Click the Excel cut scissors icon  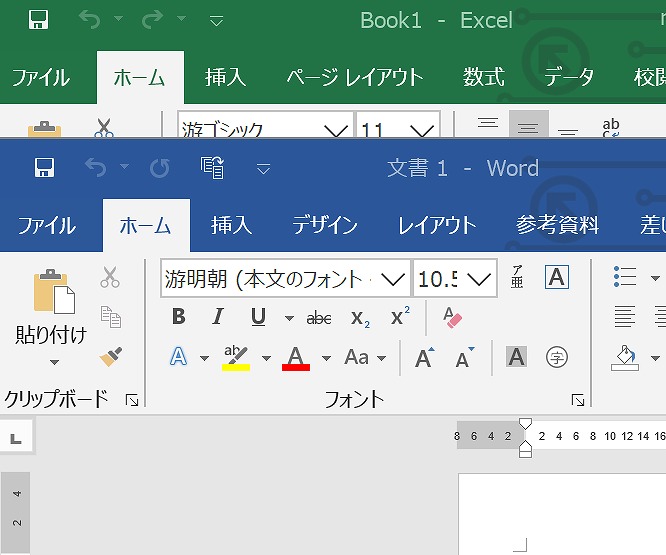pyautogui.click(x=104, y=128)
